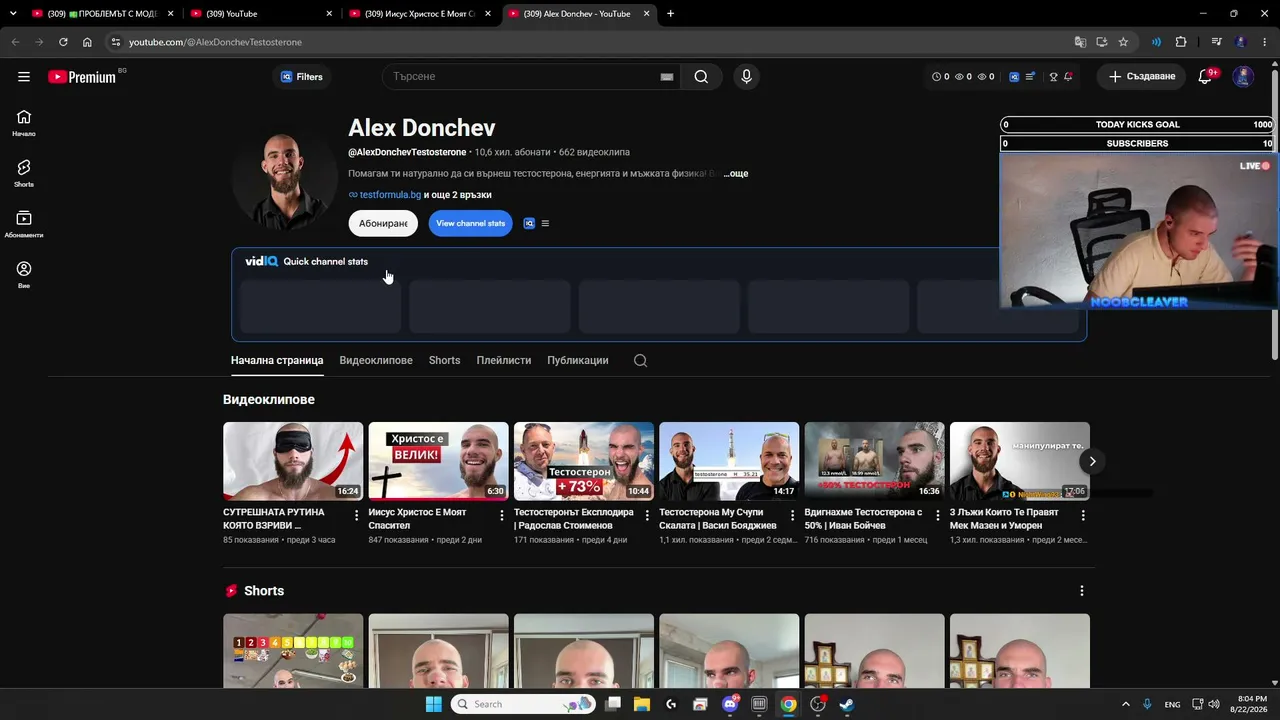Switch to the Плейлисти channel tab
Viewport: 1280px width, 720px height.
point(504,361)
